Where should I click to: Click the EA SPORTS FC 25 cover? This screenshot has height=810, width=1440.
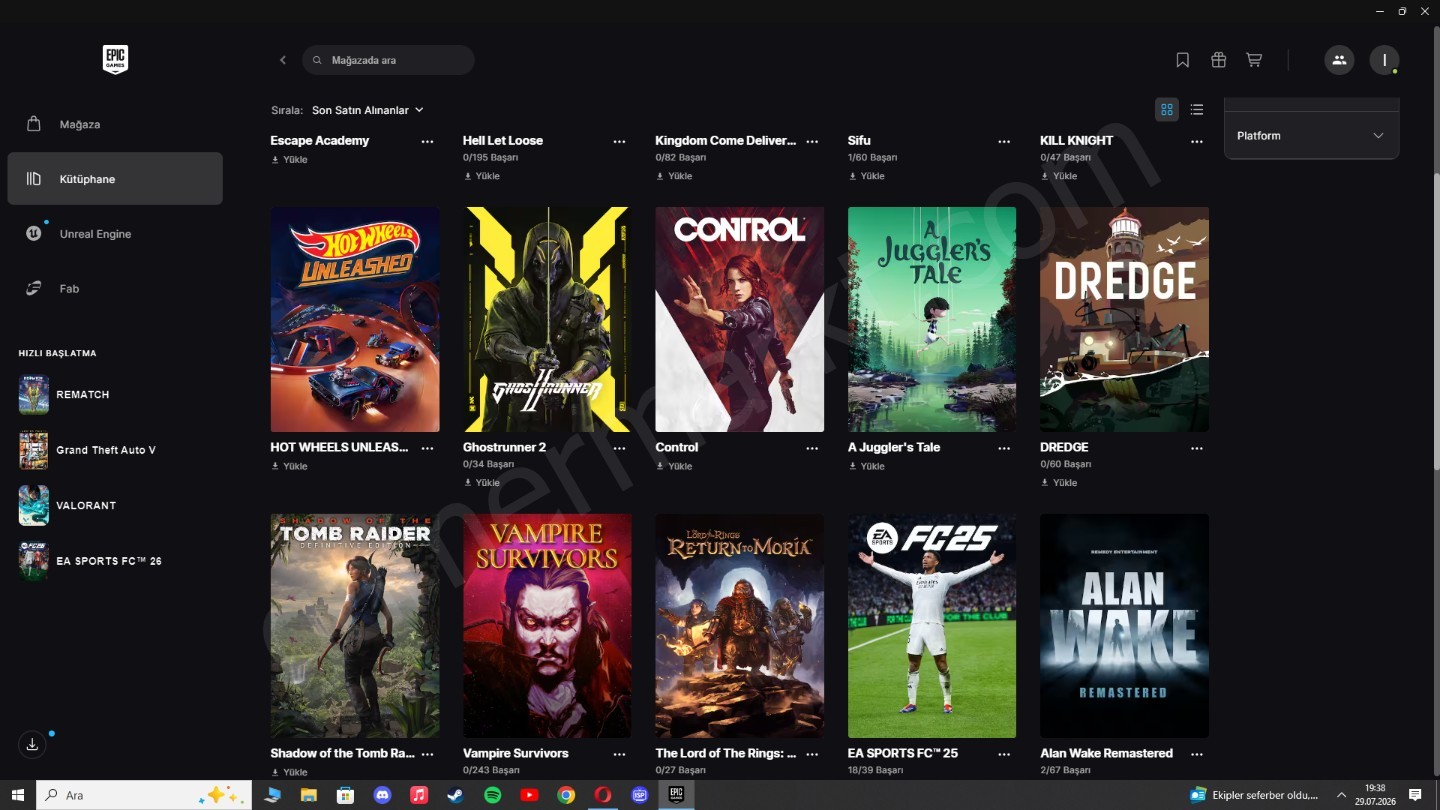[x=932, y=626]
